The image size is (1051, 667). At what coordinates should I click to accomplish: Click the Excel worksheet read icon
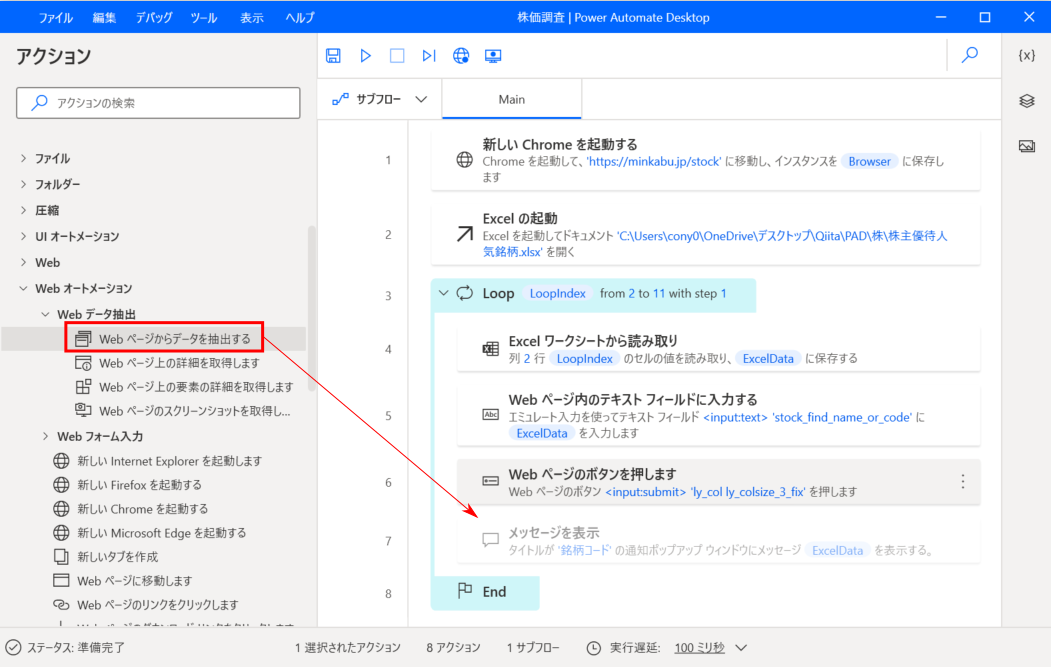click(491, 349)
